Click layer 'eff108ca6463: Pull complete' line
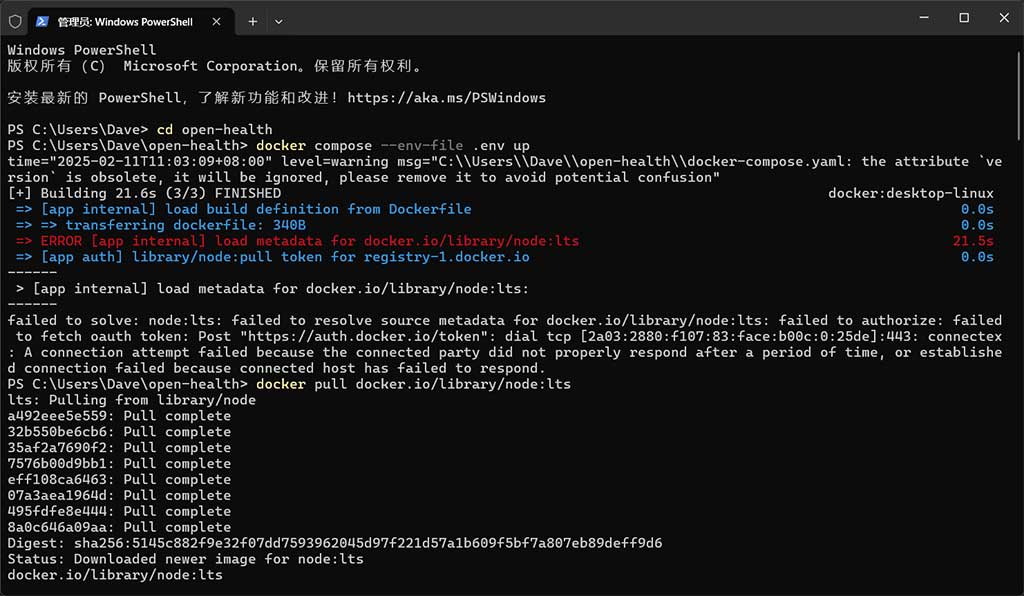Screen dimensions: 1024x596 coord(120,479)
